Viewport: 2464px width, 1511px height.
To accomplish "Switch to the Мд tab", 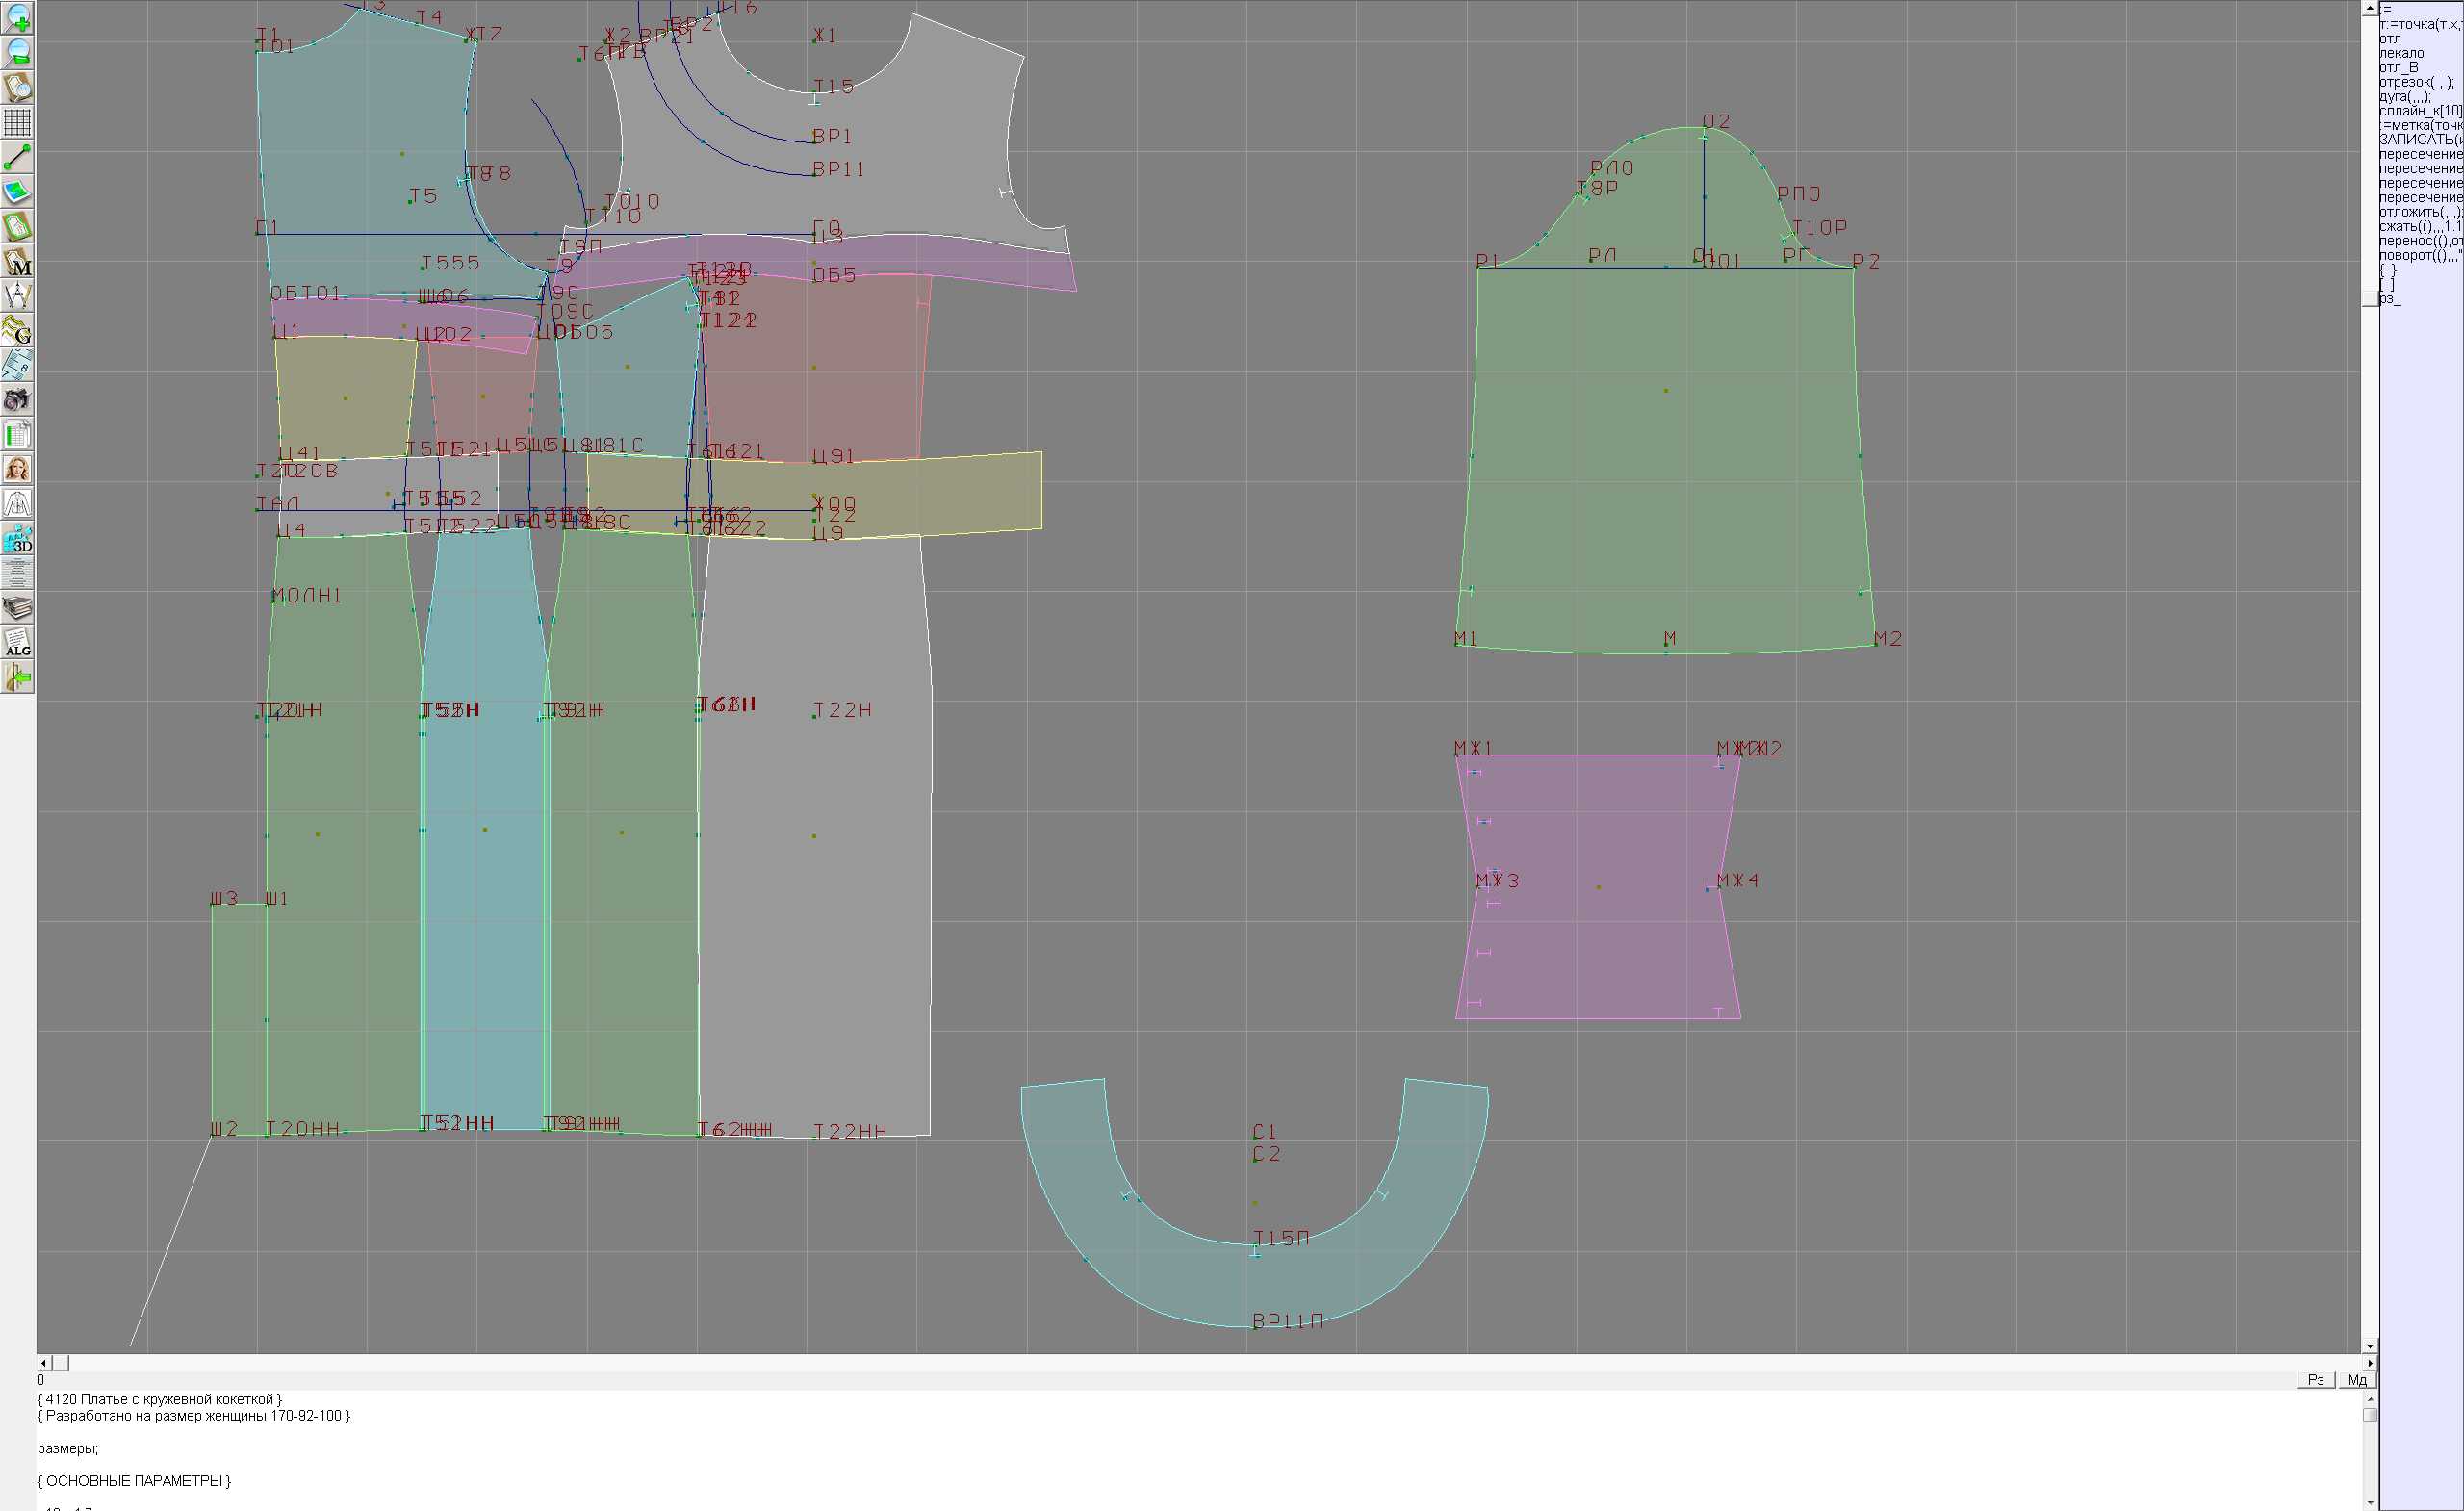I will click(2356, 1380).
